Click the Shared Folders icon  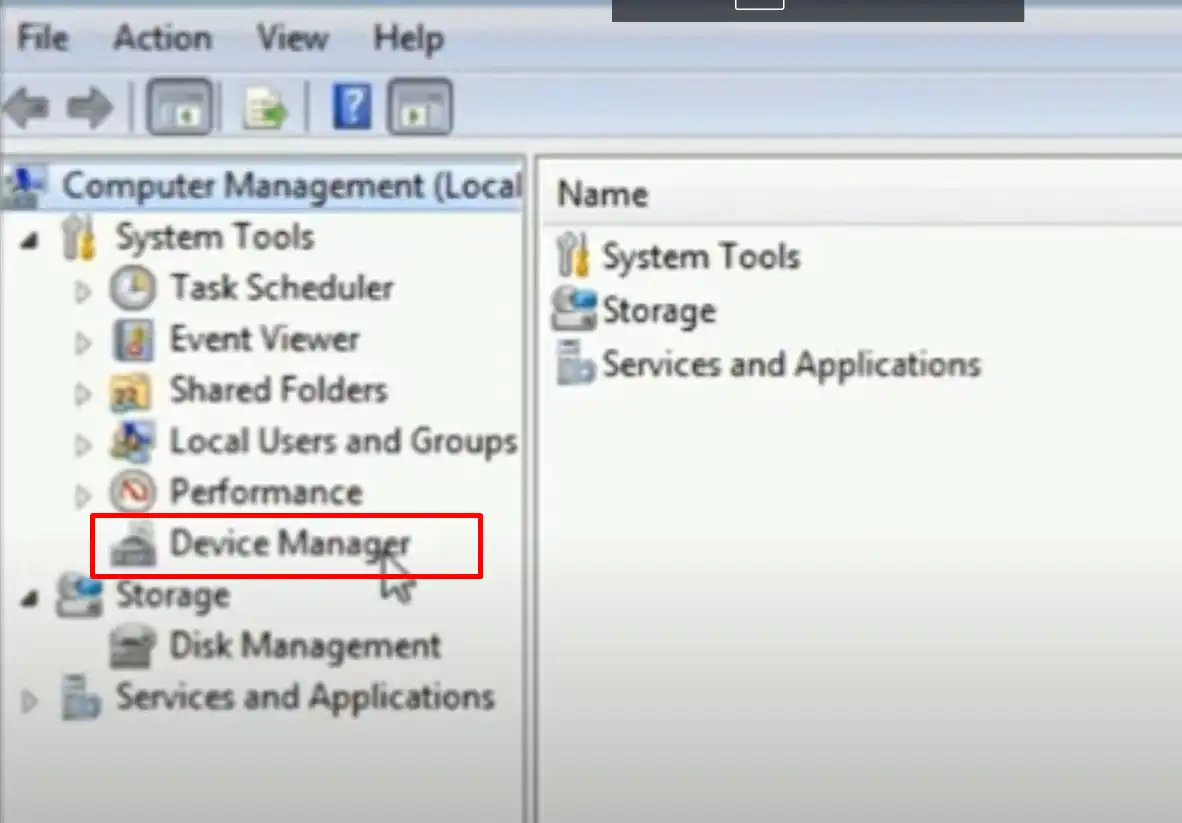(x=130, y=391)
